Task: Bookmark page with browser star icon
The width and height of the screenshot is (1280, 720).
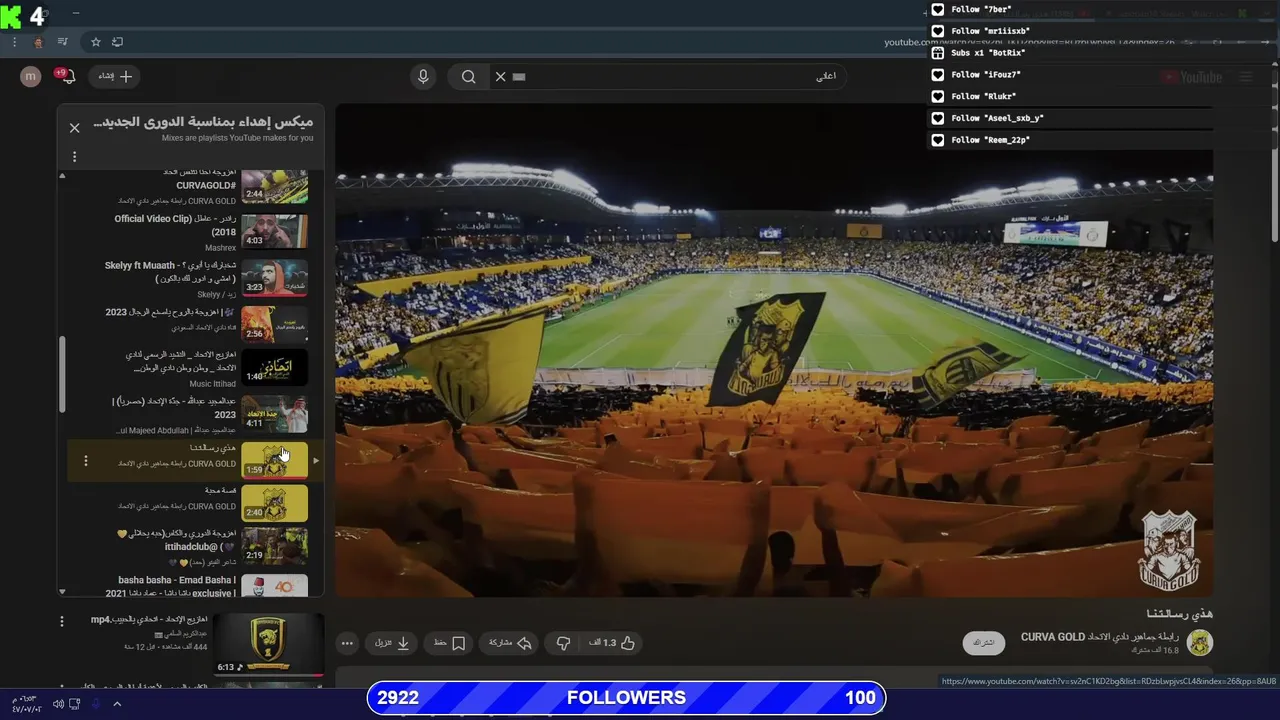Action: [96, 42]
